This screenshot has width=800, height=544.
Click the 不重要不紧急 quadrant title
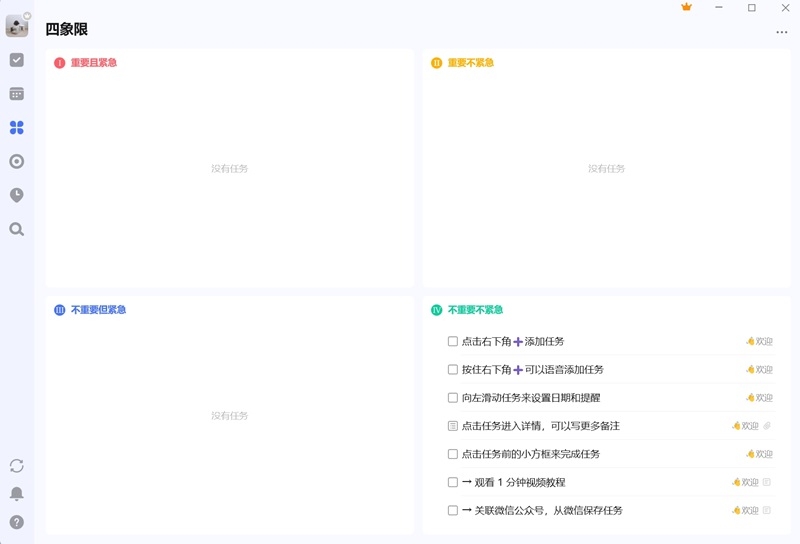[x=476, y=310]
